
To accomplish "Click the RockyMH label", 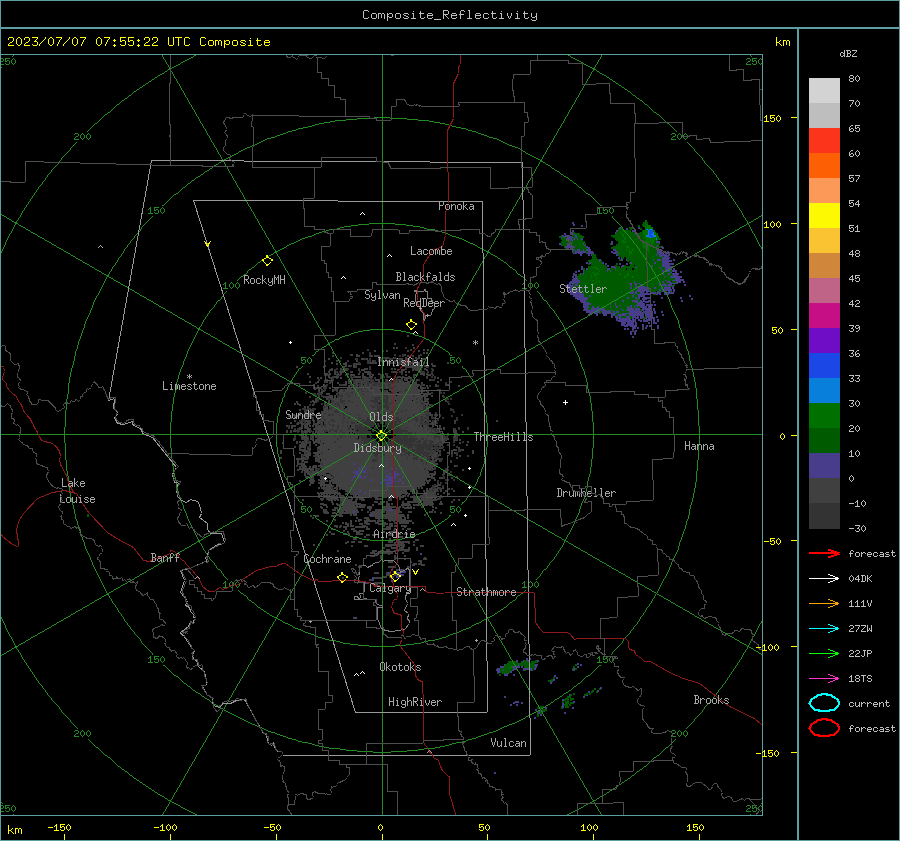I will 264,280.
